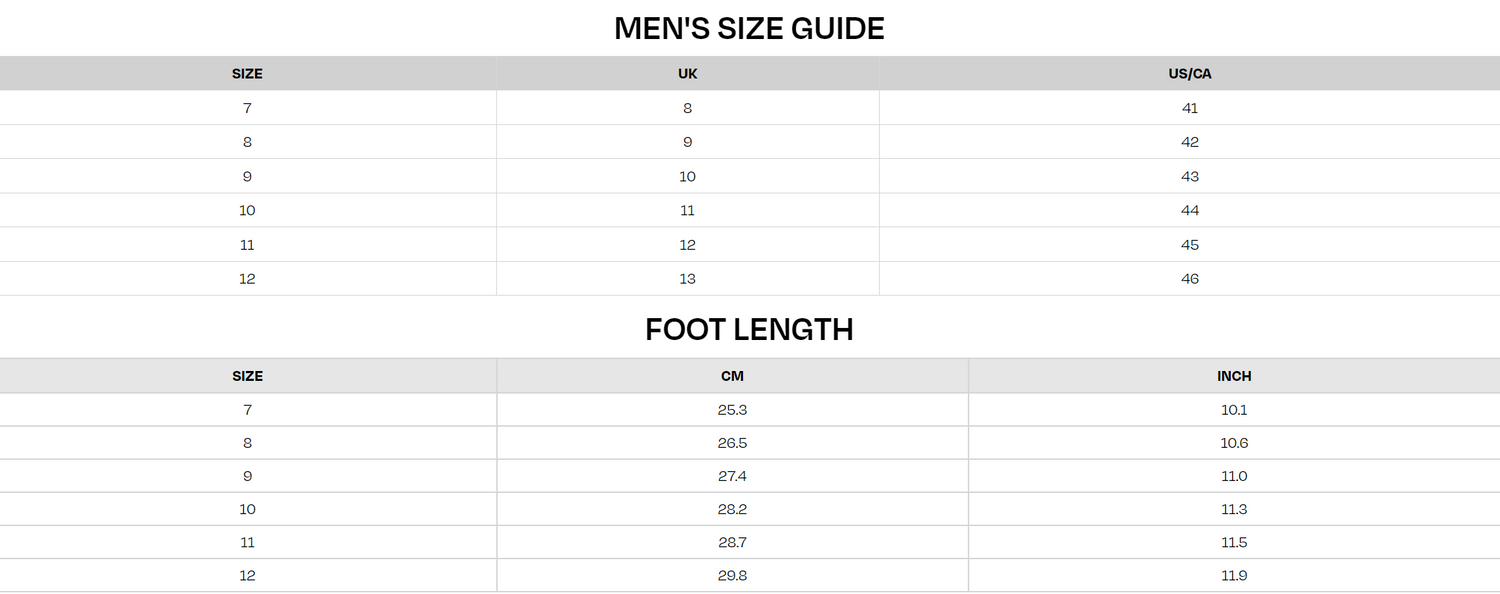This screenshot has height=594, width=1500.
Task: Click the CM column header
Action: tap(732, 376)
